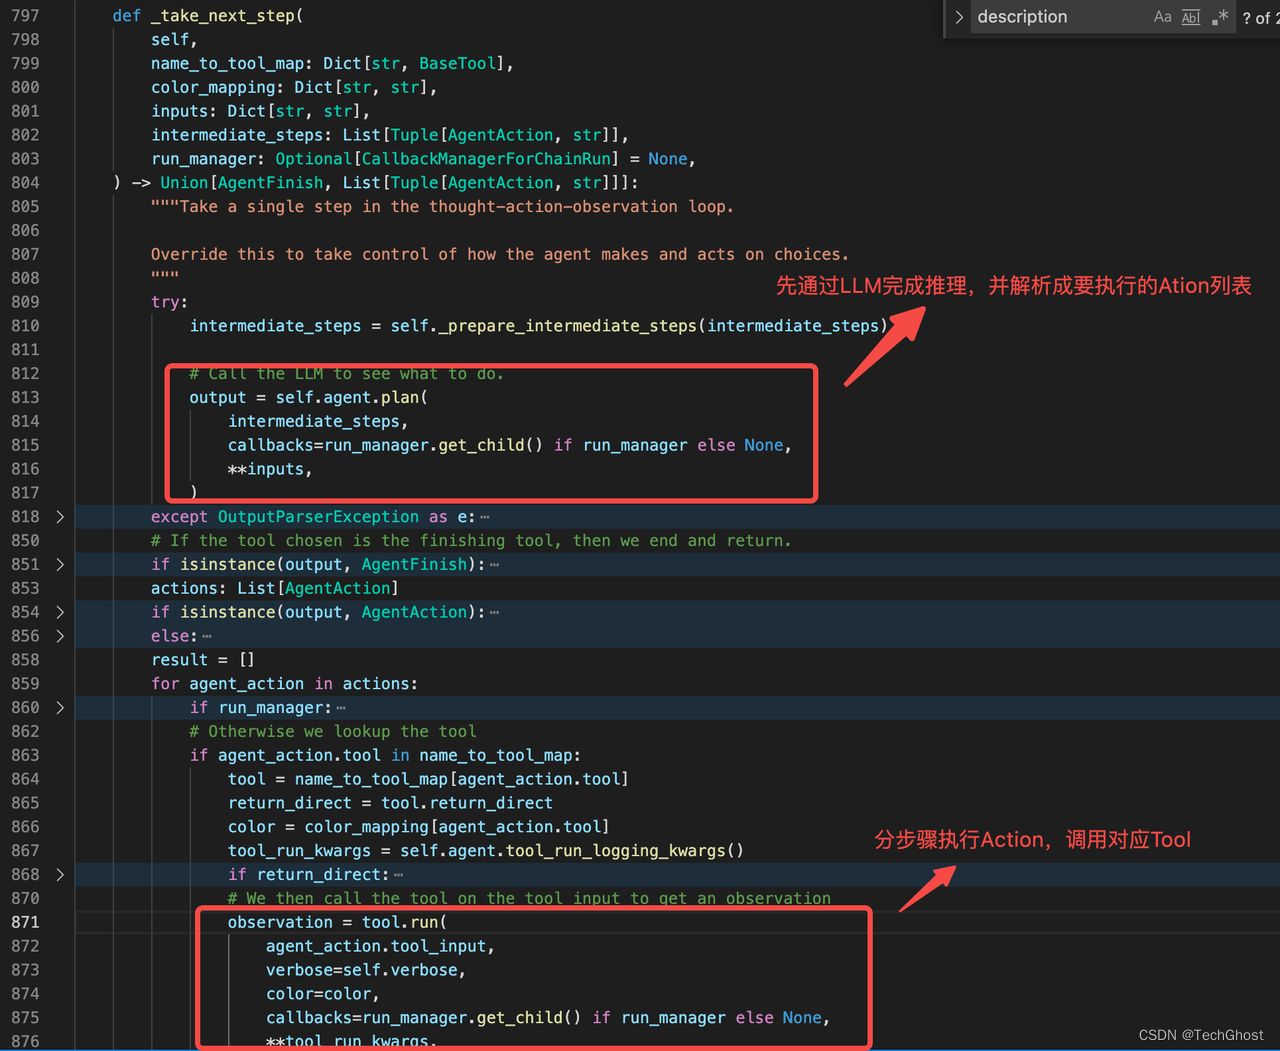The image size is (1280, 1051).
Task: Click the "? of 2" find match count
Action: pyautogui.click(x=1260, y=18)
